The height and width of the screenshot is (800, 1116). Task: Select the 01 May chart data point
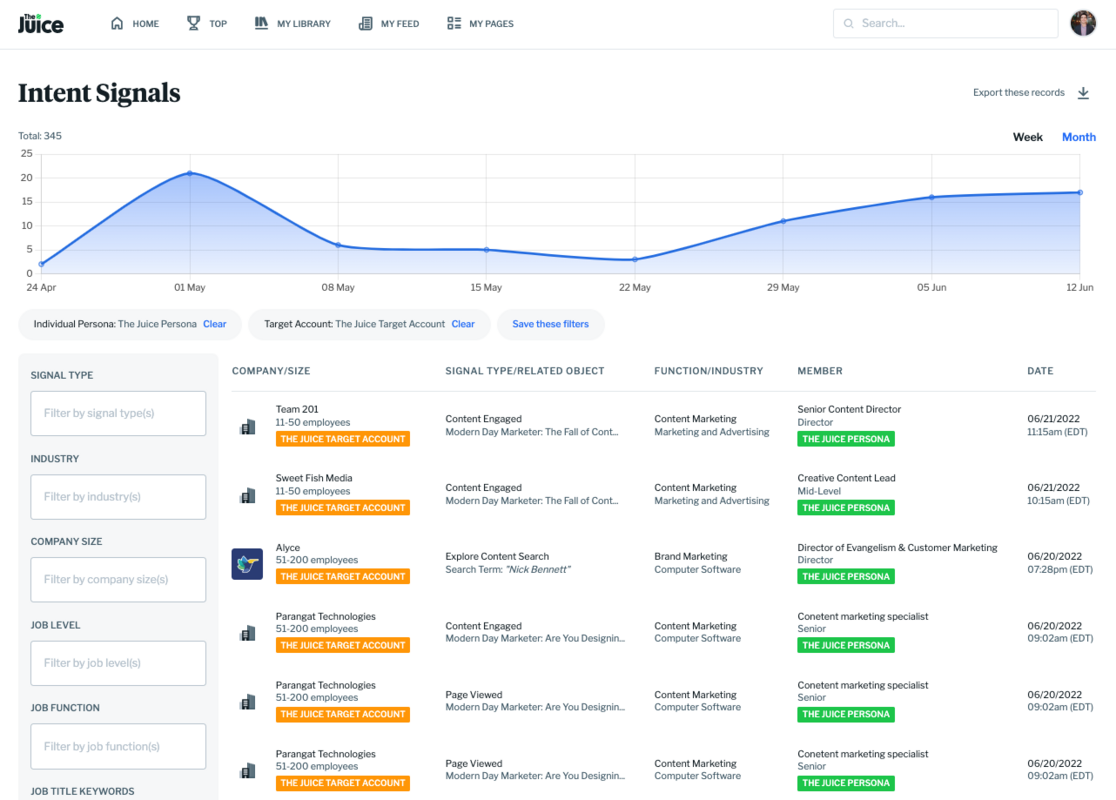190,173
